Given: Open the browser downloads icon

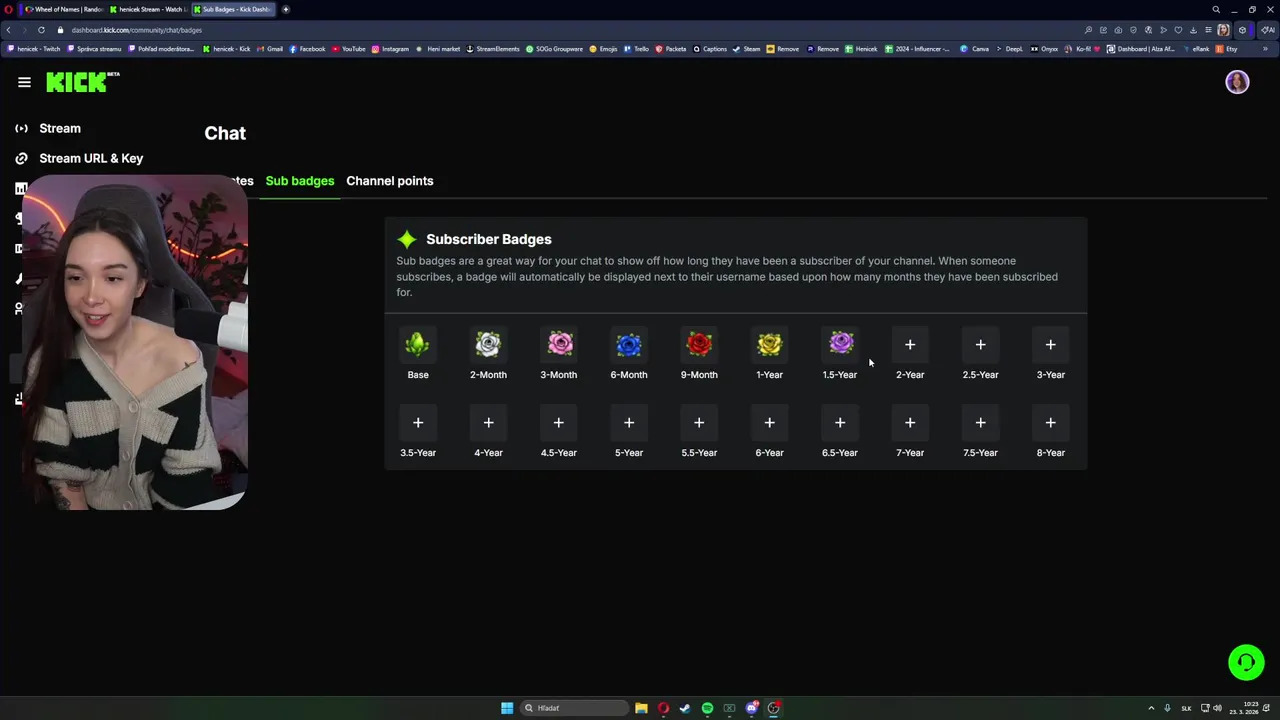Looking at the screenshot, I should click(1193, 30).
